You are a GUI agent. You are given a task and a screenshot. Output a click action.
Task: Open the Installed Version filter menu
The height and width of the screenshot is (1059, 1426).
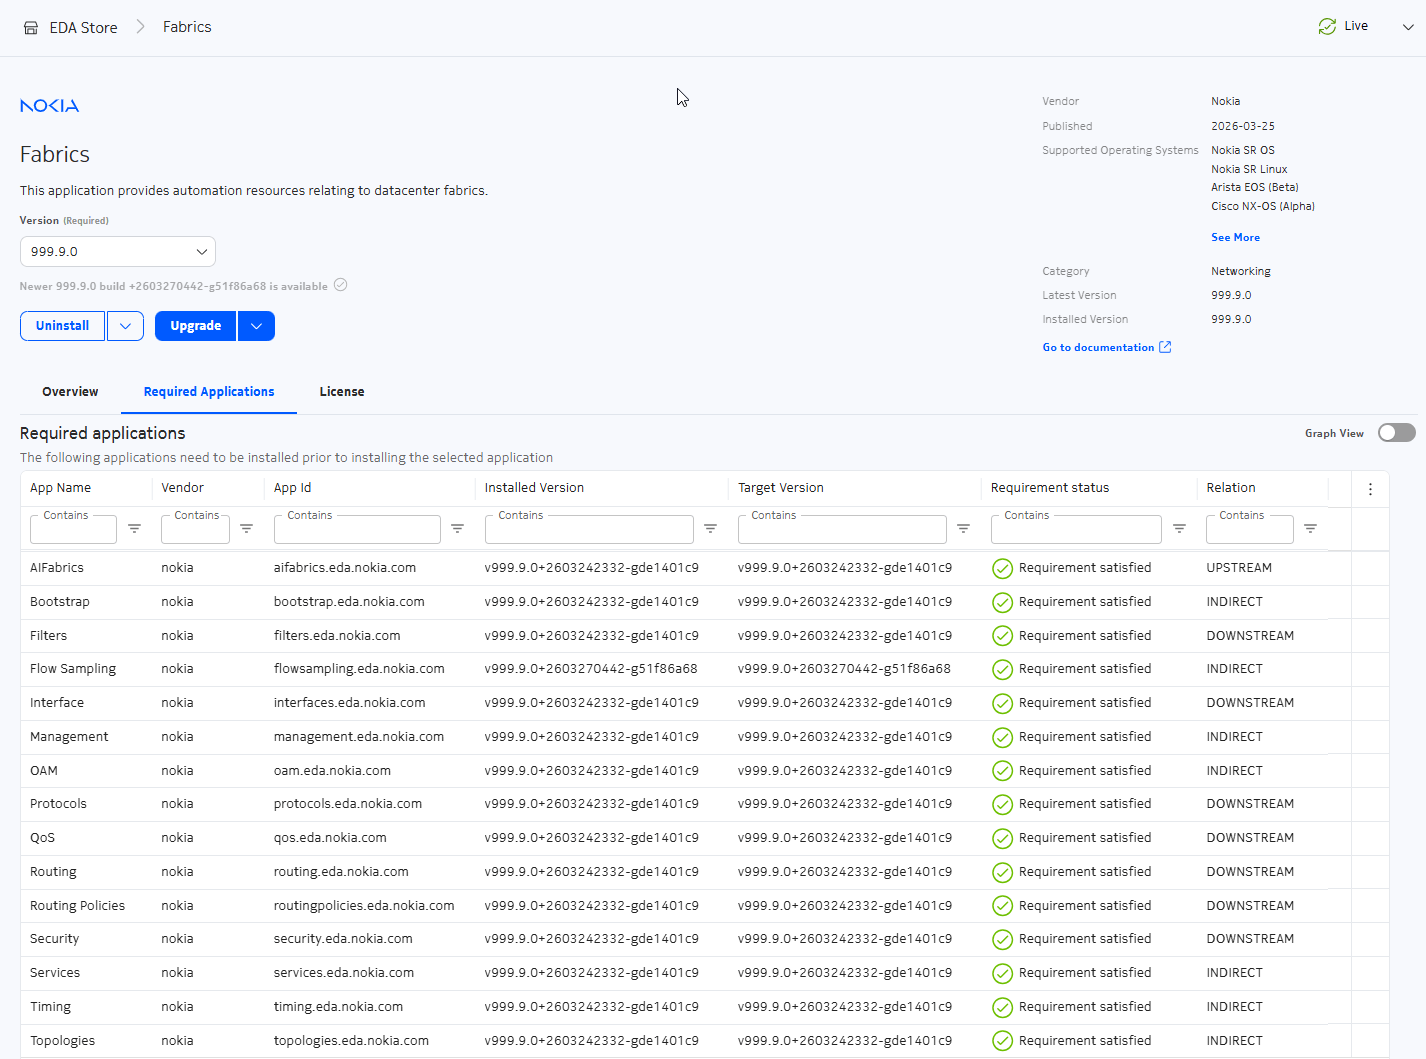coord(710,528)
